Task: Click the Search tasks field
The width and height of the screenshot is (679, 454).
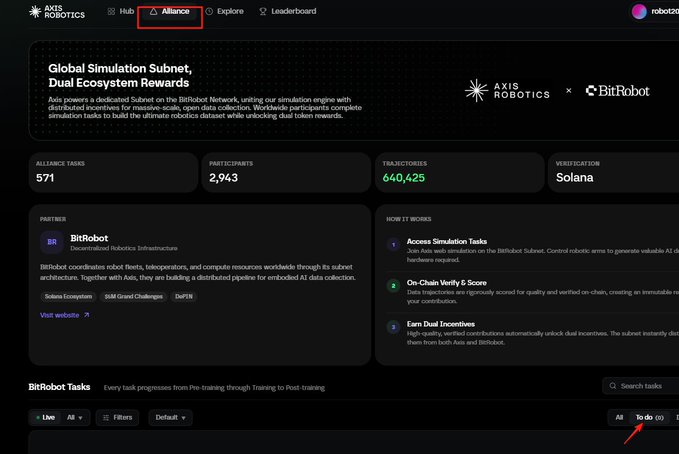Action: click(641, 386)
